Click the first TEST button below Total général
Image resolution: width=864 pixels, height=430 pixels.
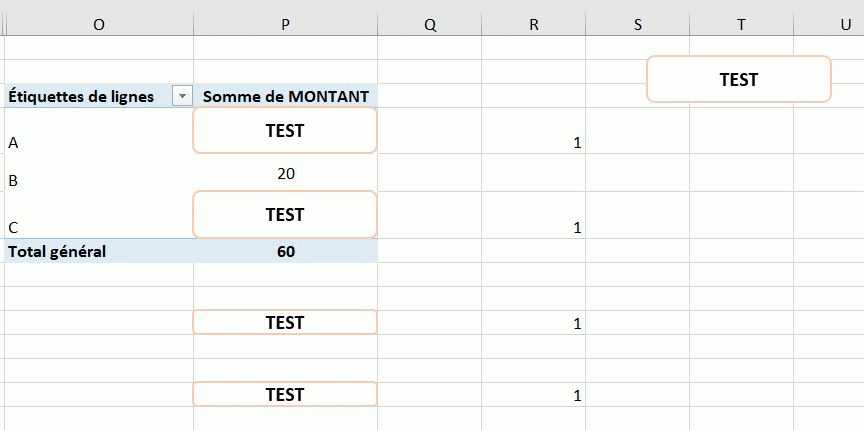[x=285, y=322]
